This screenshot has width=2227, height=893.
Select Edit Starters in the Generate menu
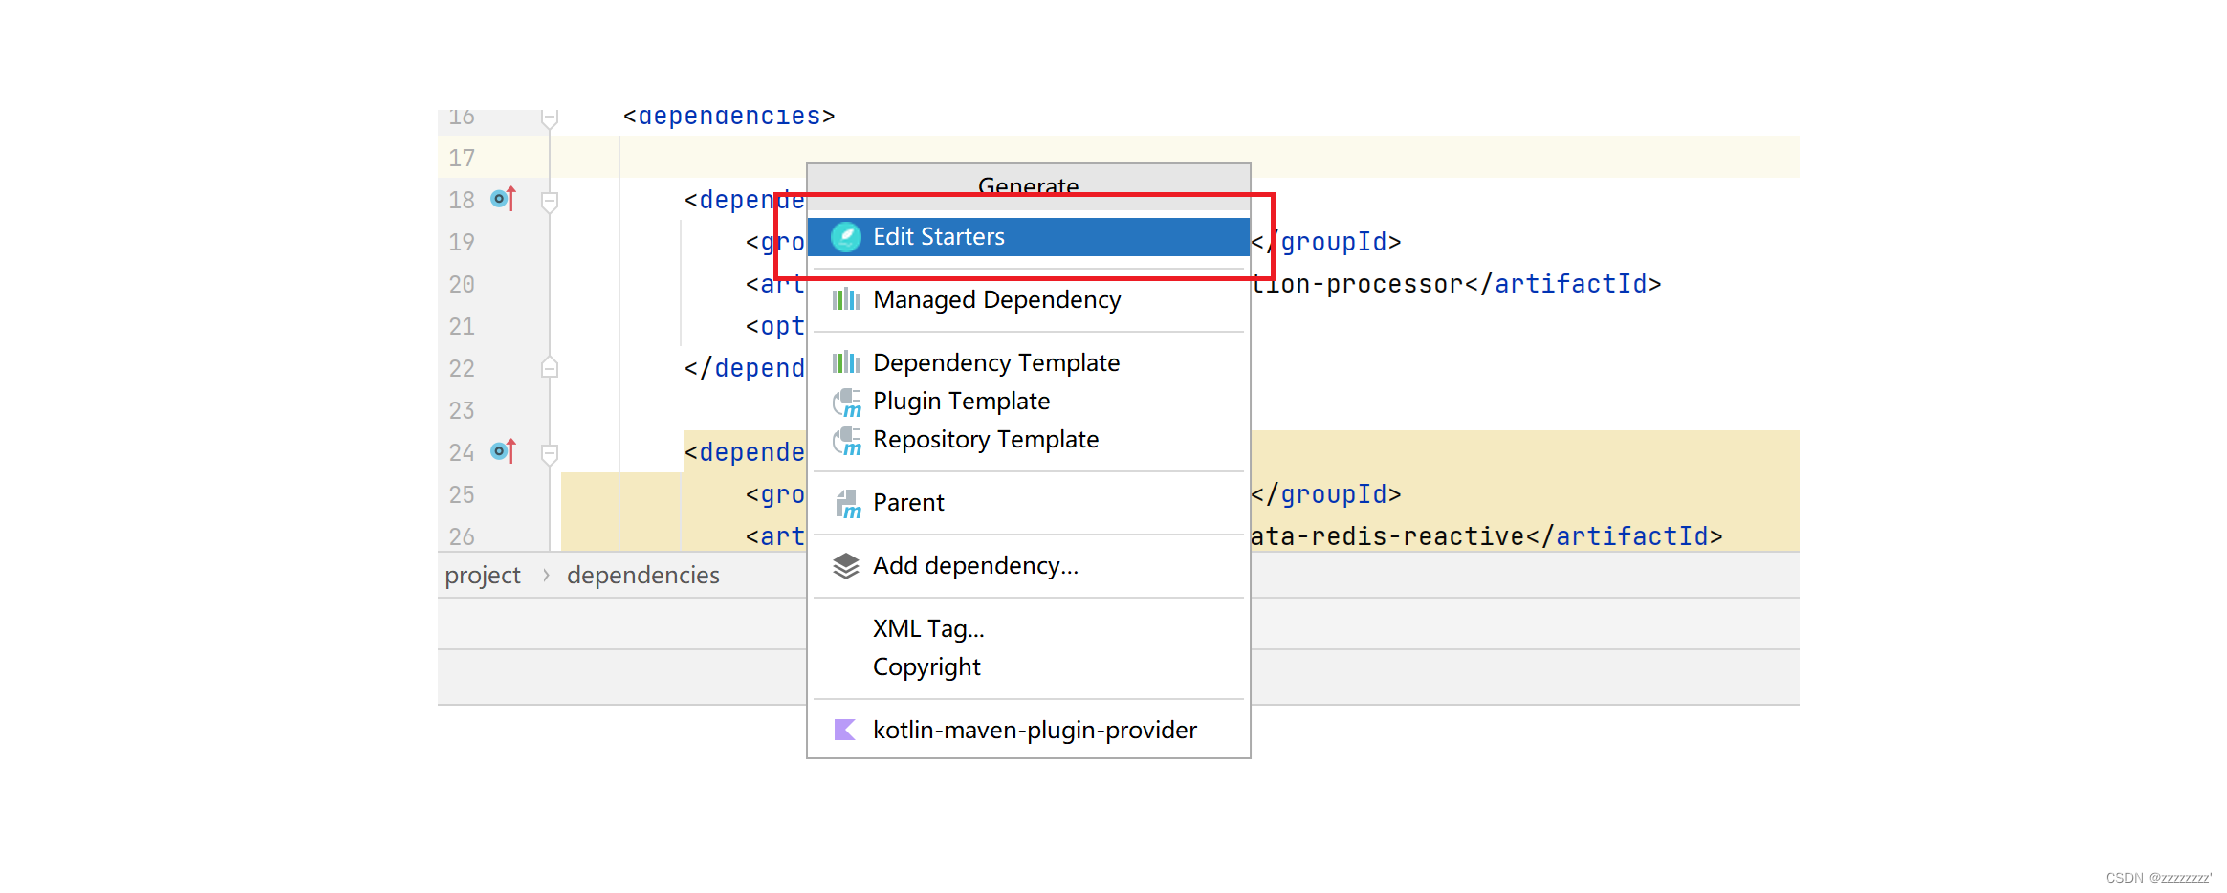coord(1028,237)
